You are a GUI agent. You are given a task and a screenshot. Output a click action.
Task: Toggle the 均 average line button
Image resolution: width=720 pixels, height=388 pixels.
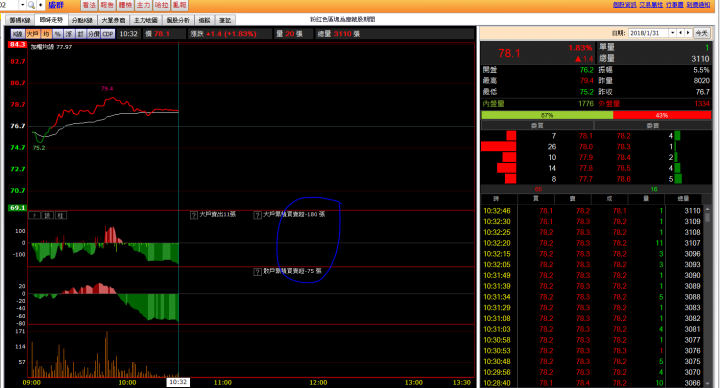click(x=46, y=34)
